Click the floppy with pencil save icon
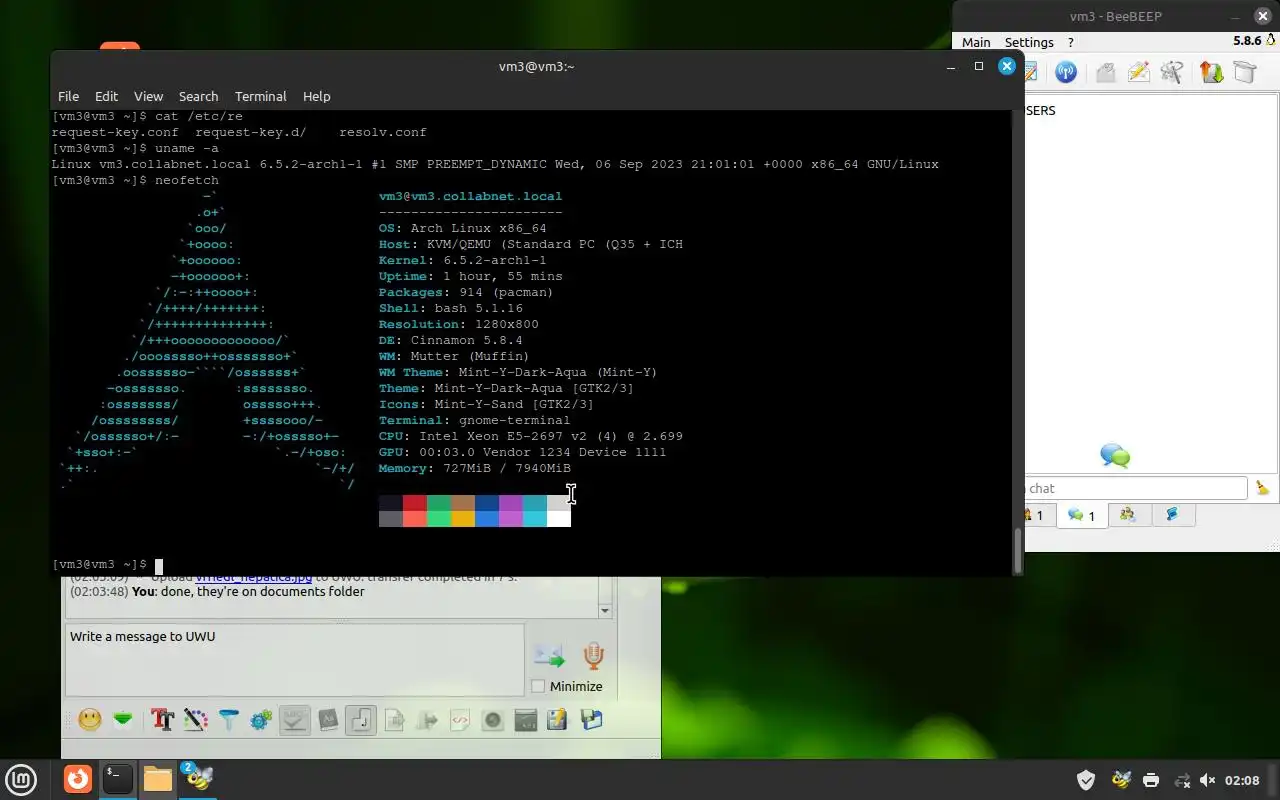The height and width of the screenshot is (800, 1280). coord(558,720)
